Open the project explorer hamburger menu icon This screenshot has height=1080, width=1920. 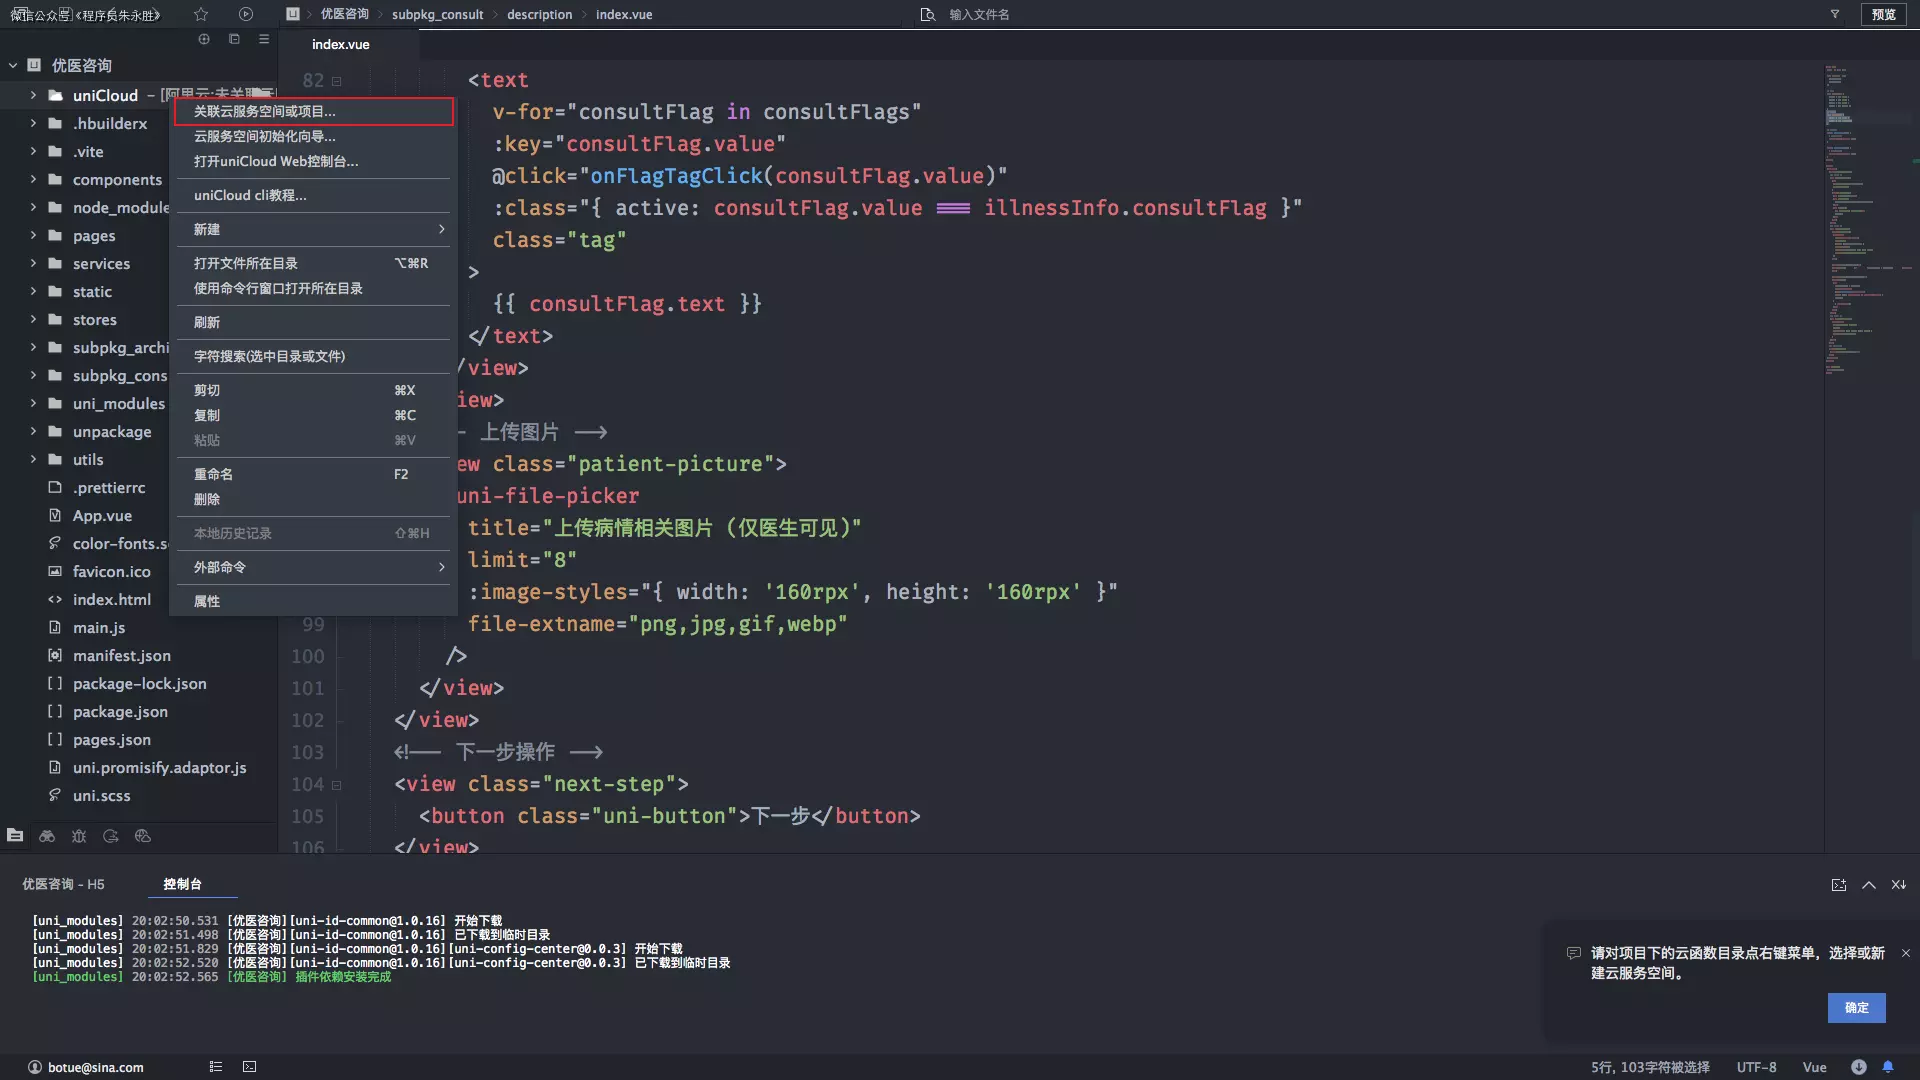(x=264, y=39)
